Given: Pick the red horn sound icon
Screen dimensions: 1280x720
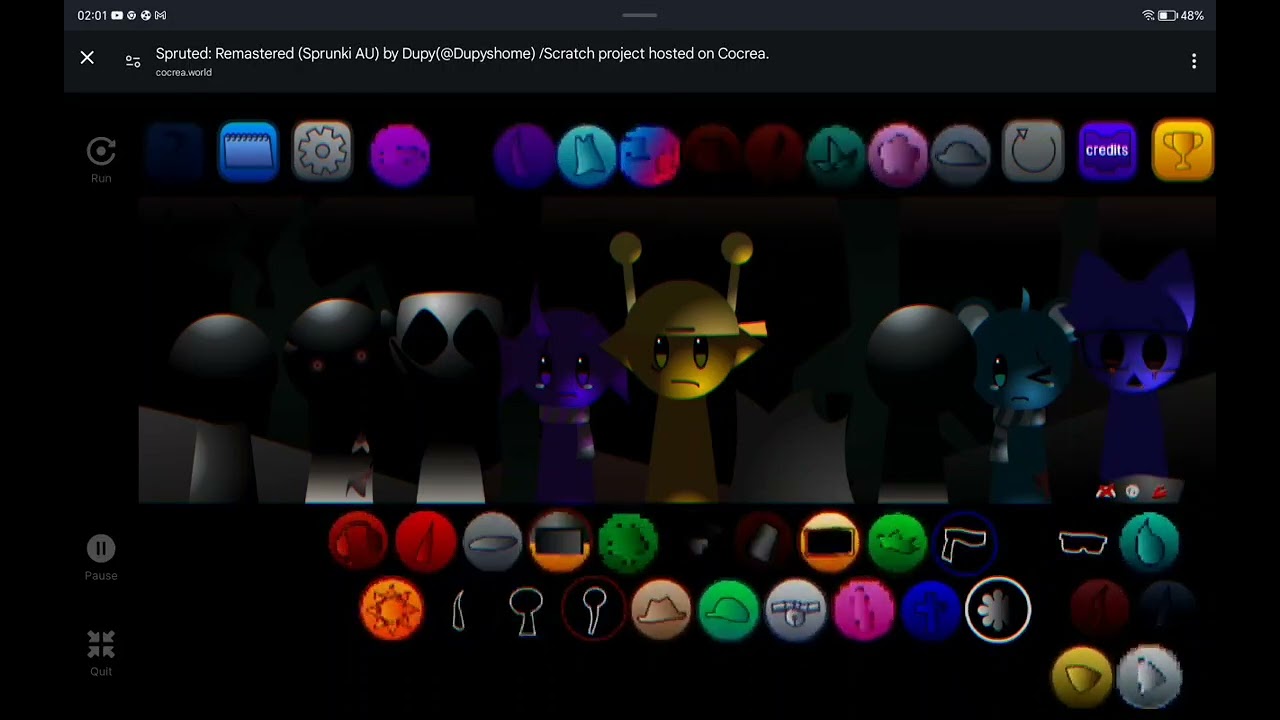Looking at the screenshot, I should 425,541.
